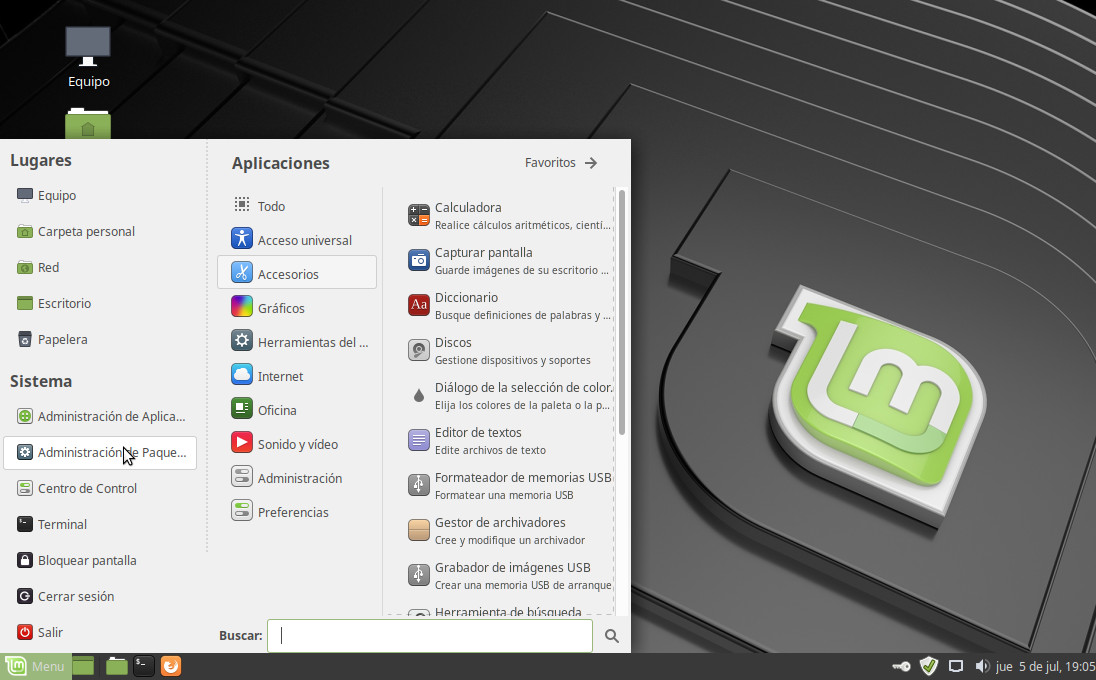Select the Internet category
The width and height of the screenshot is (1096, 680).
point(280,376)
